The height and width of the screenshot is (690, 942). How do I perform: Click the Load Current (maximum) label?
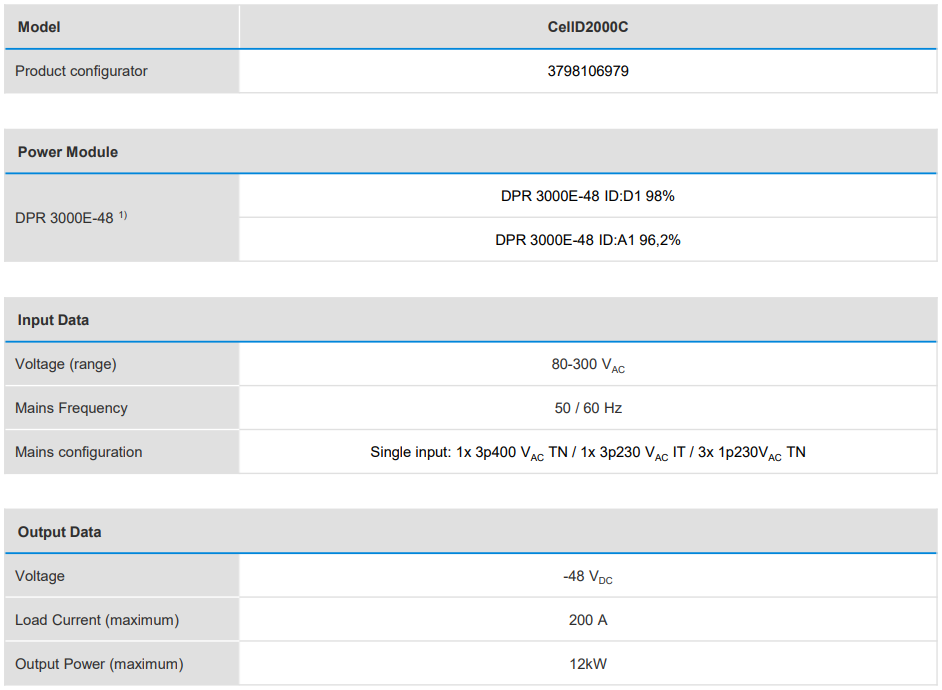[x=97, y=620]
